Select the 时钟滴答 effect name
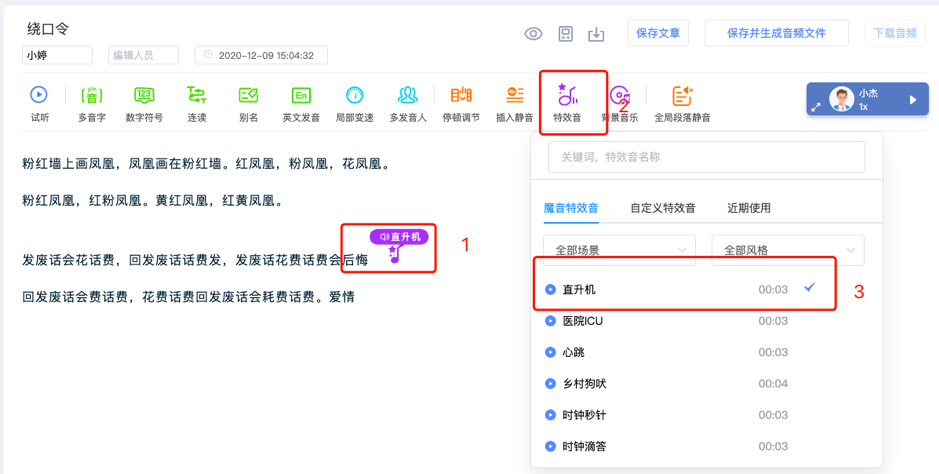Image resolution: width=939 pixels, height=474 pixels. coord(584,446)
